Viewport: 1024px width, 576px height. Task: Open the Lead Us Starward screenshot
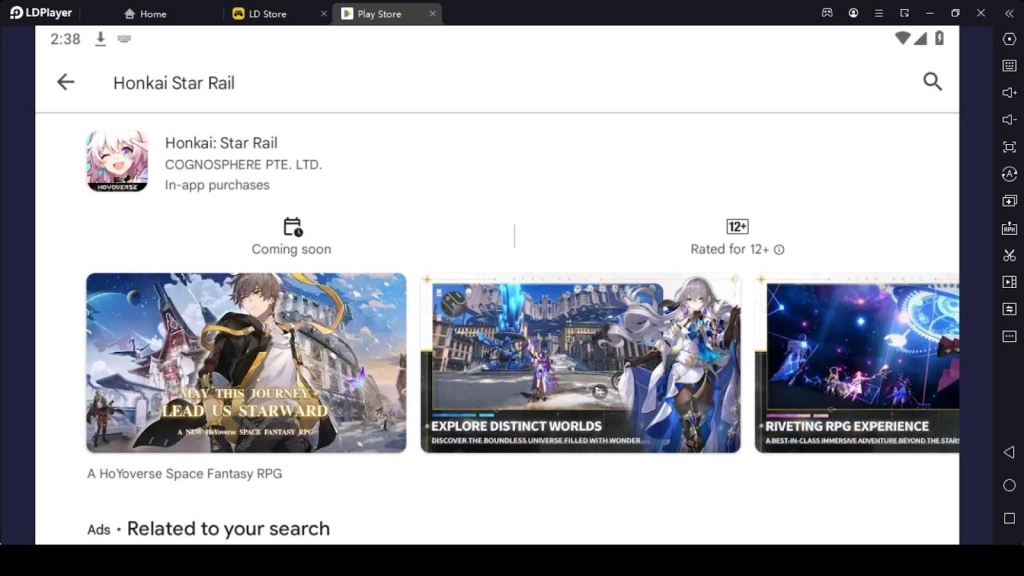[x=246, y=362]
